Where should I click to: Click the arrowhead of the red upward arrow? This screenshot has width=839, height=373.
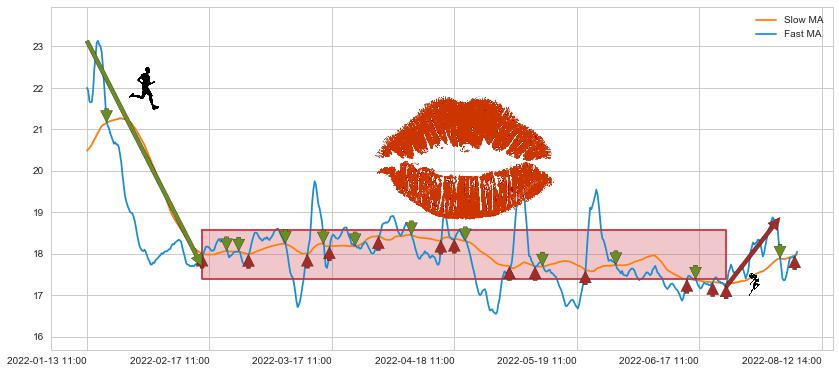(775, 224)
